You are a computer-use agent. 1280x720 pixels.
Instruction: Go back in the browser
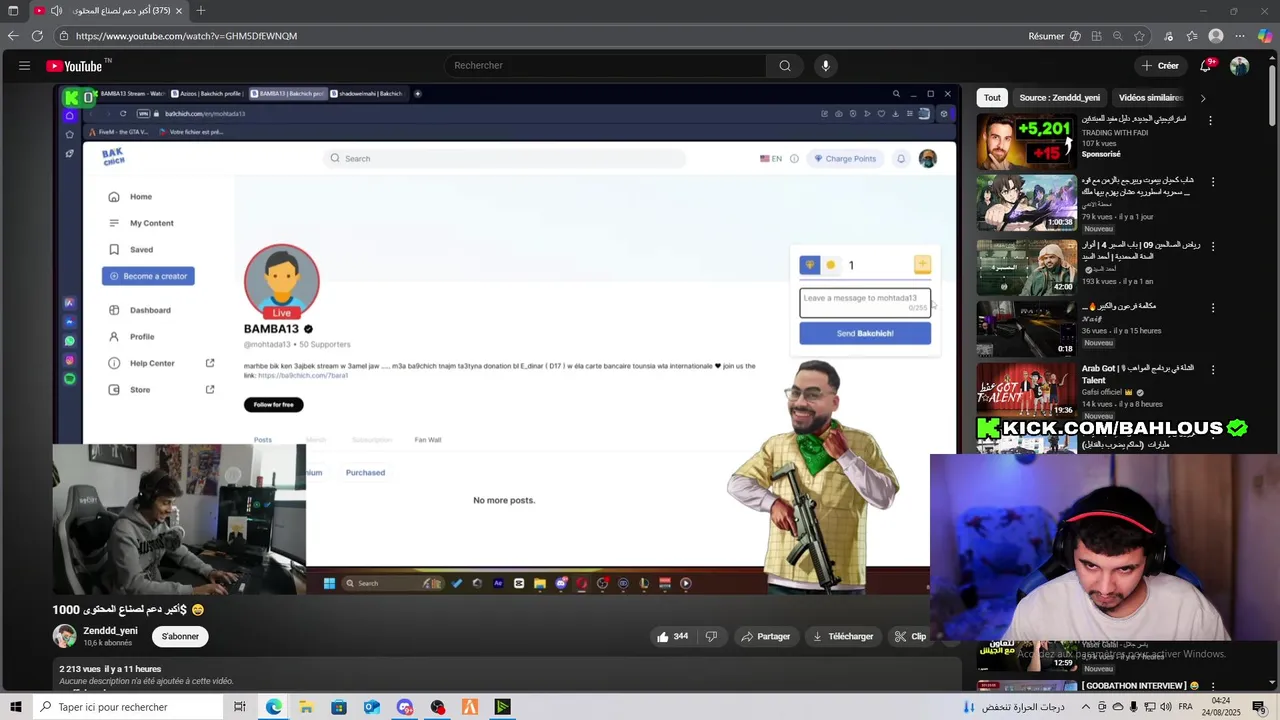click(13, 36)
